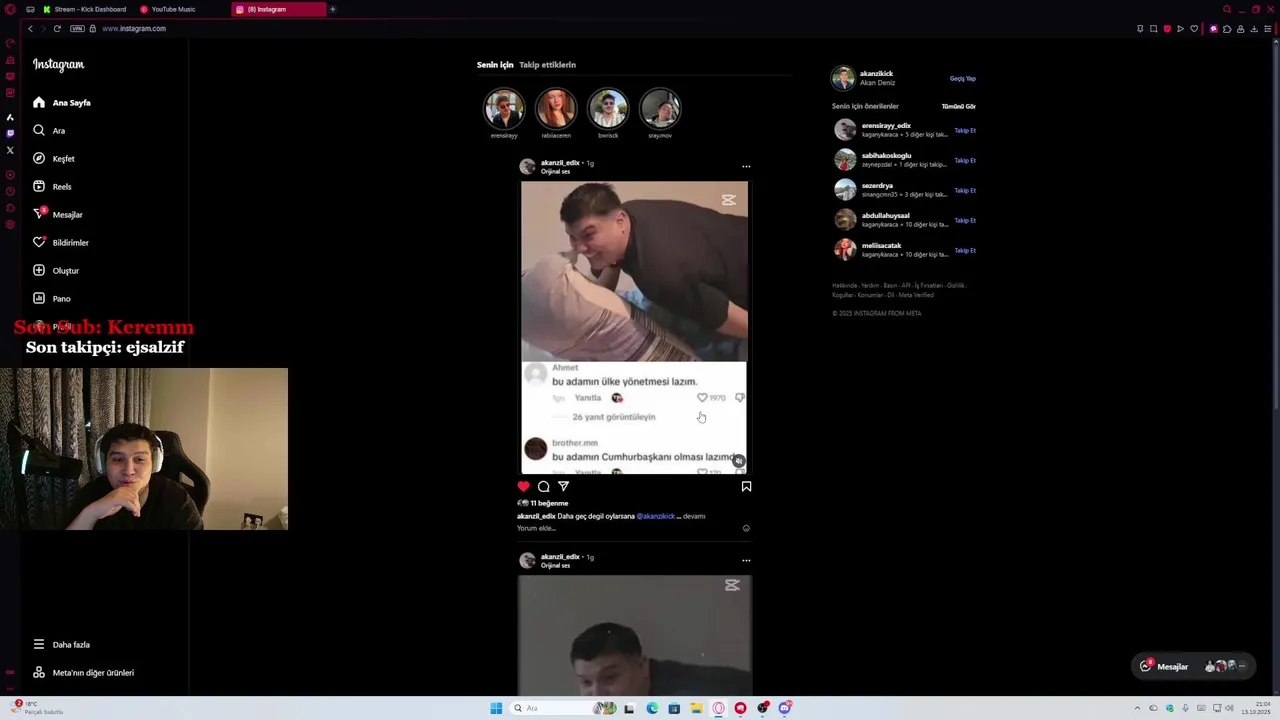Open Twitch in Opera sidebar
Viewport: 1280px width, 720px height.
click(10, 133)
